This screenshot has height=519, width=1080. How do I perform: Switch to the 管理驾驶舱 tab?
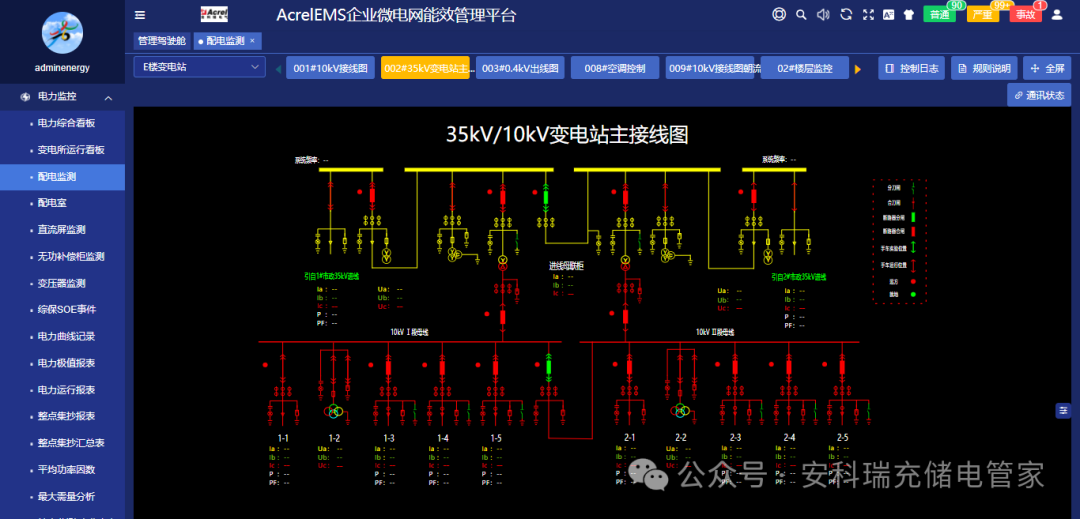tap(161, 41)
